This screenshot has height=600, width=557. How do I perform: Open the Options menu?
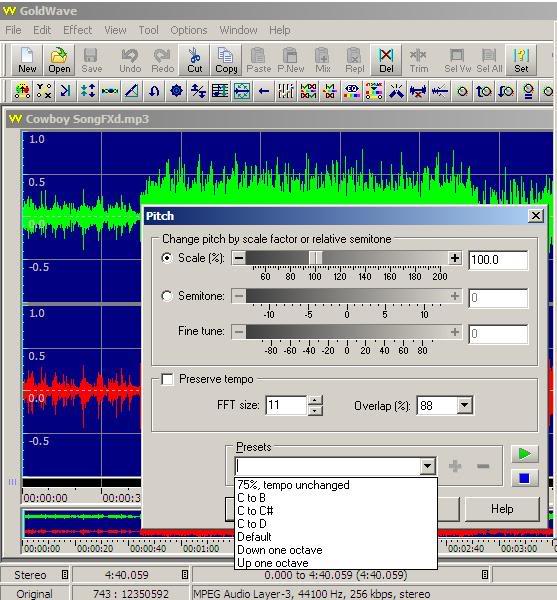[189, 30]
